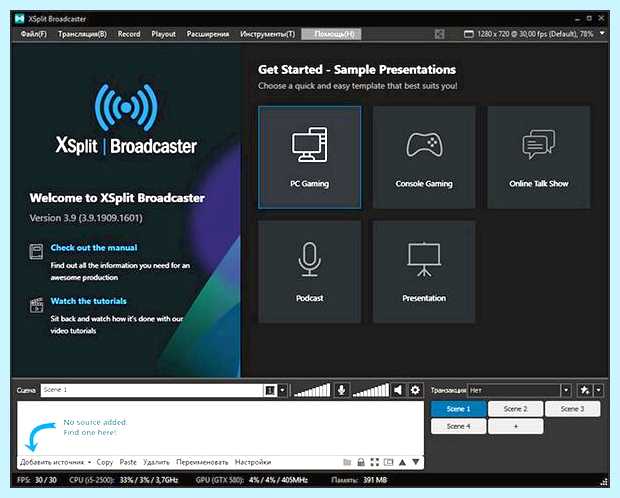This screenshot has height=498, width=620.
Task: Open the Трансляция(B) menu
Action: pyautogui.click(x=82, y=34)
